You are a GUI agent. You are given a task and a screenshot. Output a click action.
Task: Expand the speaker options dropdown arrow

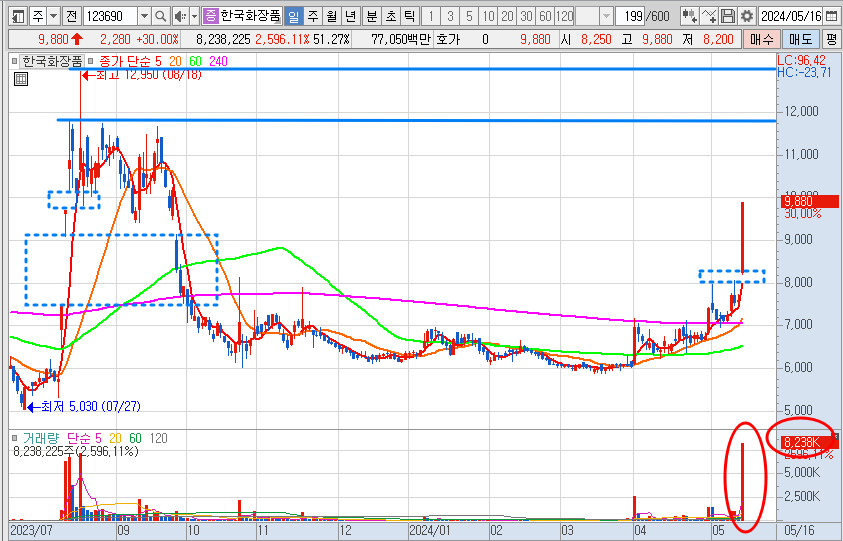(195, 16)
